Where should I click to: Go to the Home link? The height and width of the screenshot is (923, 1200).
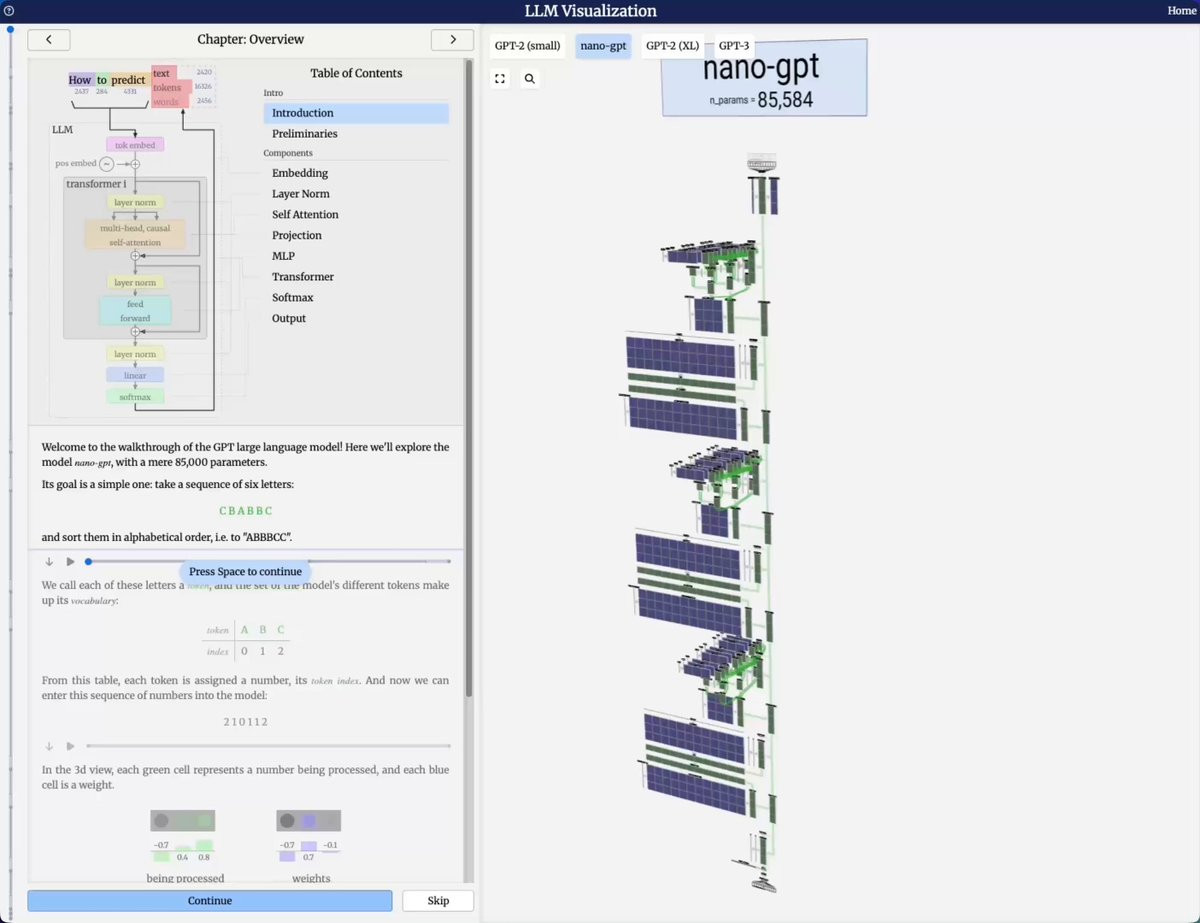click(x=1182, y=11)
